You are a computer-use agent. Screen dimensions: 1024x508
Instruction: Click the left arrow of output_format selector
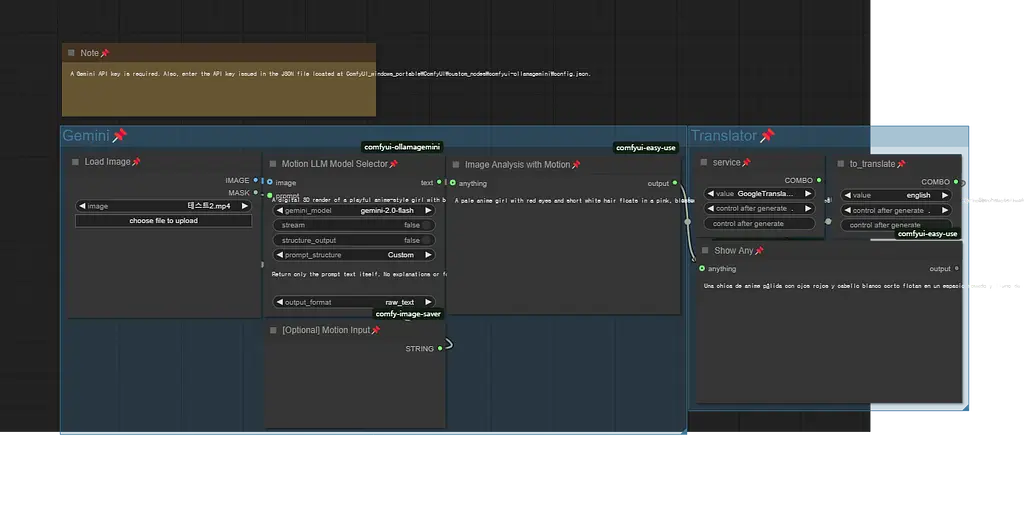(280, 302)
